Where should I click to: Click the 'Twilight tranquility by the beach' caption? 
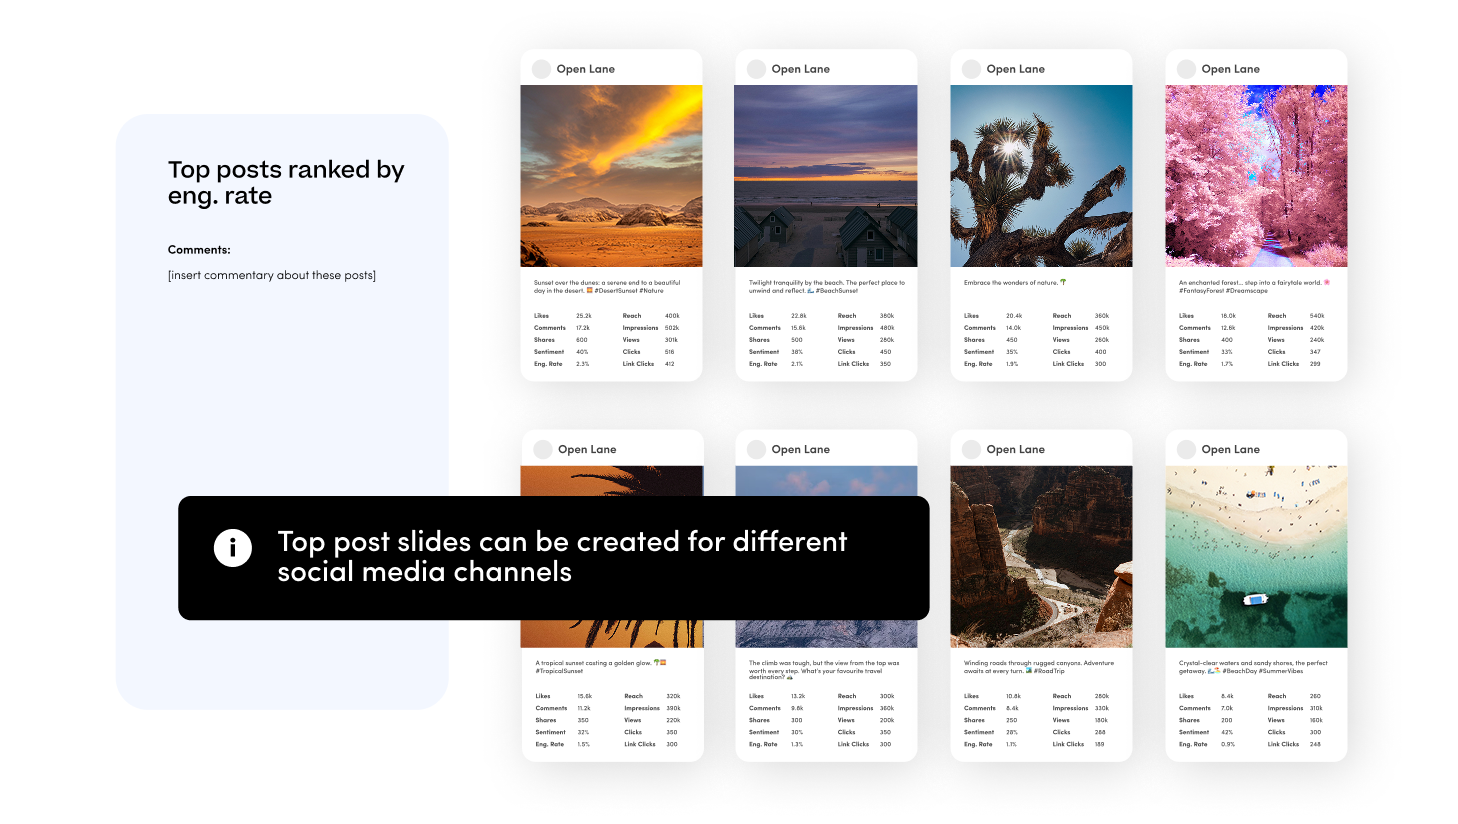click(x=826, y=286)
